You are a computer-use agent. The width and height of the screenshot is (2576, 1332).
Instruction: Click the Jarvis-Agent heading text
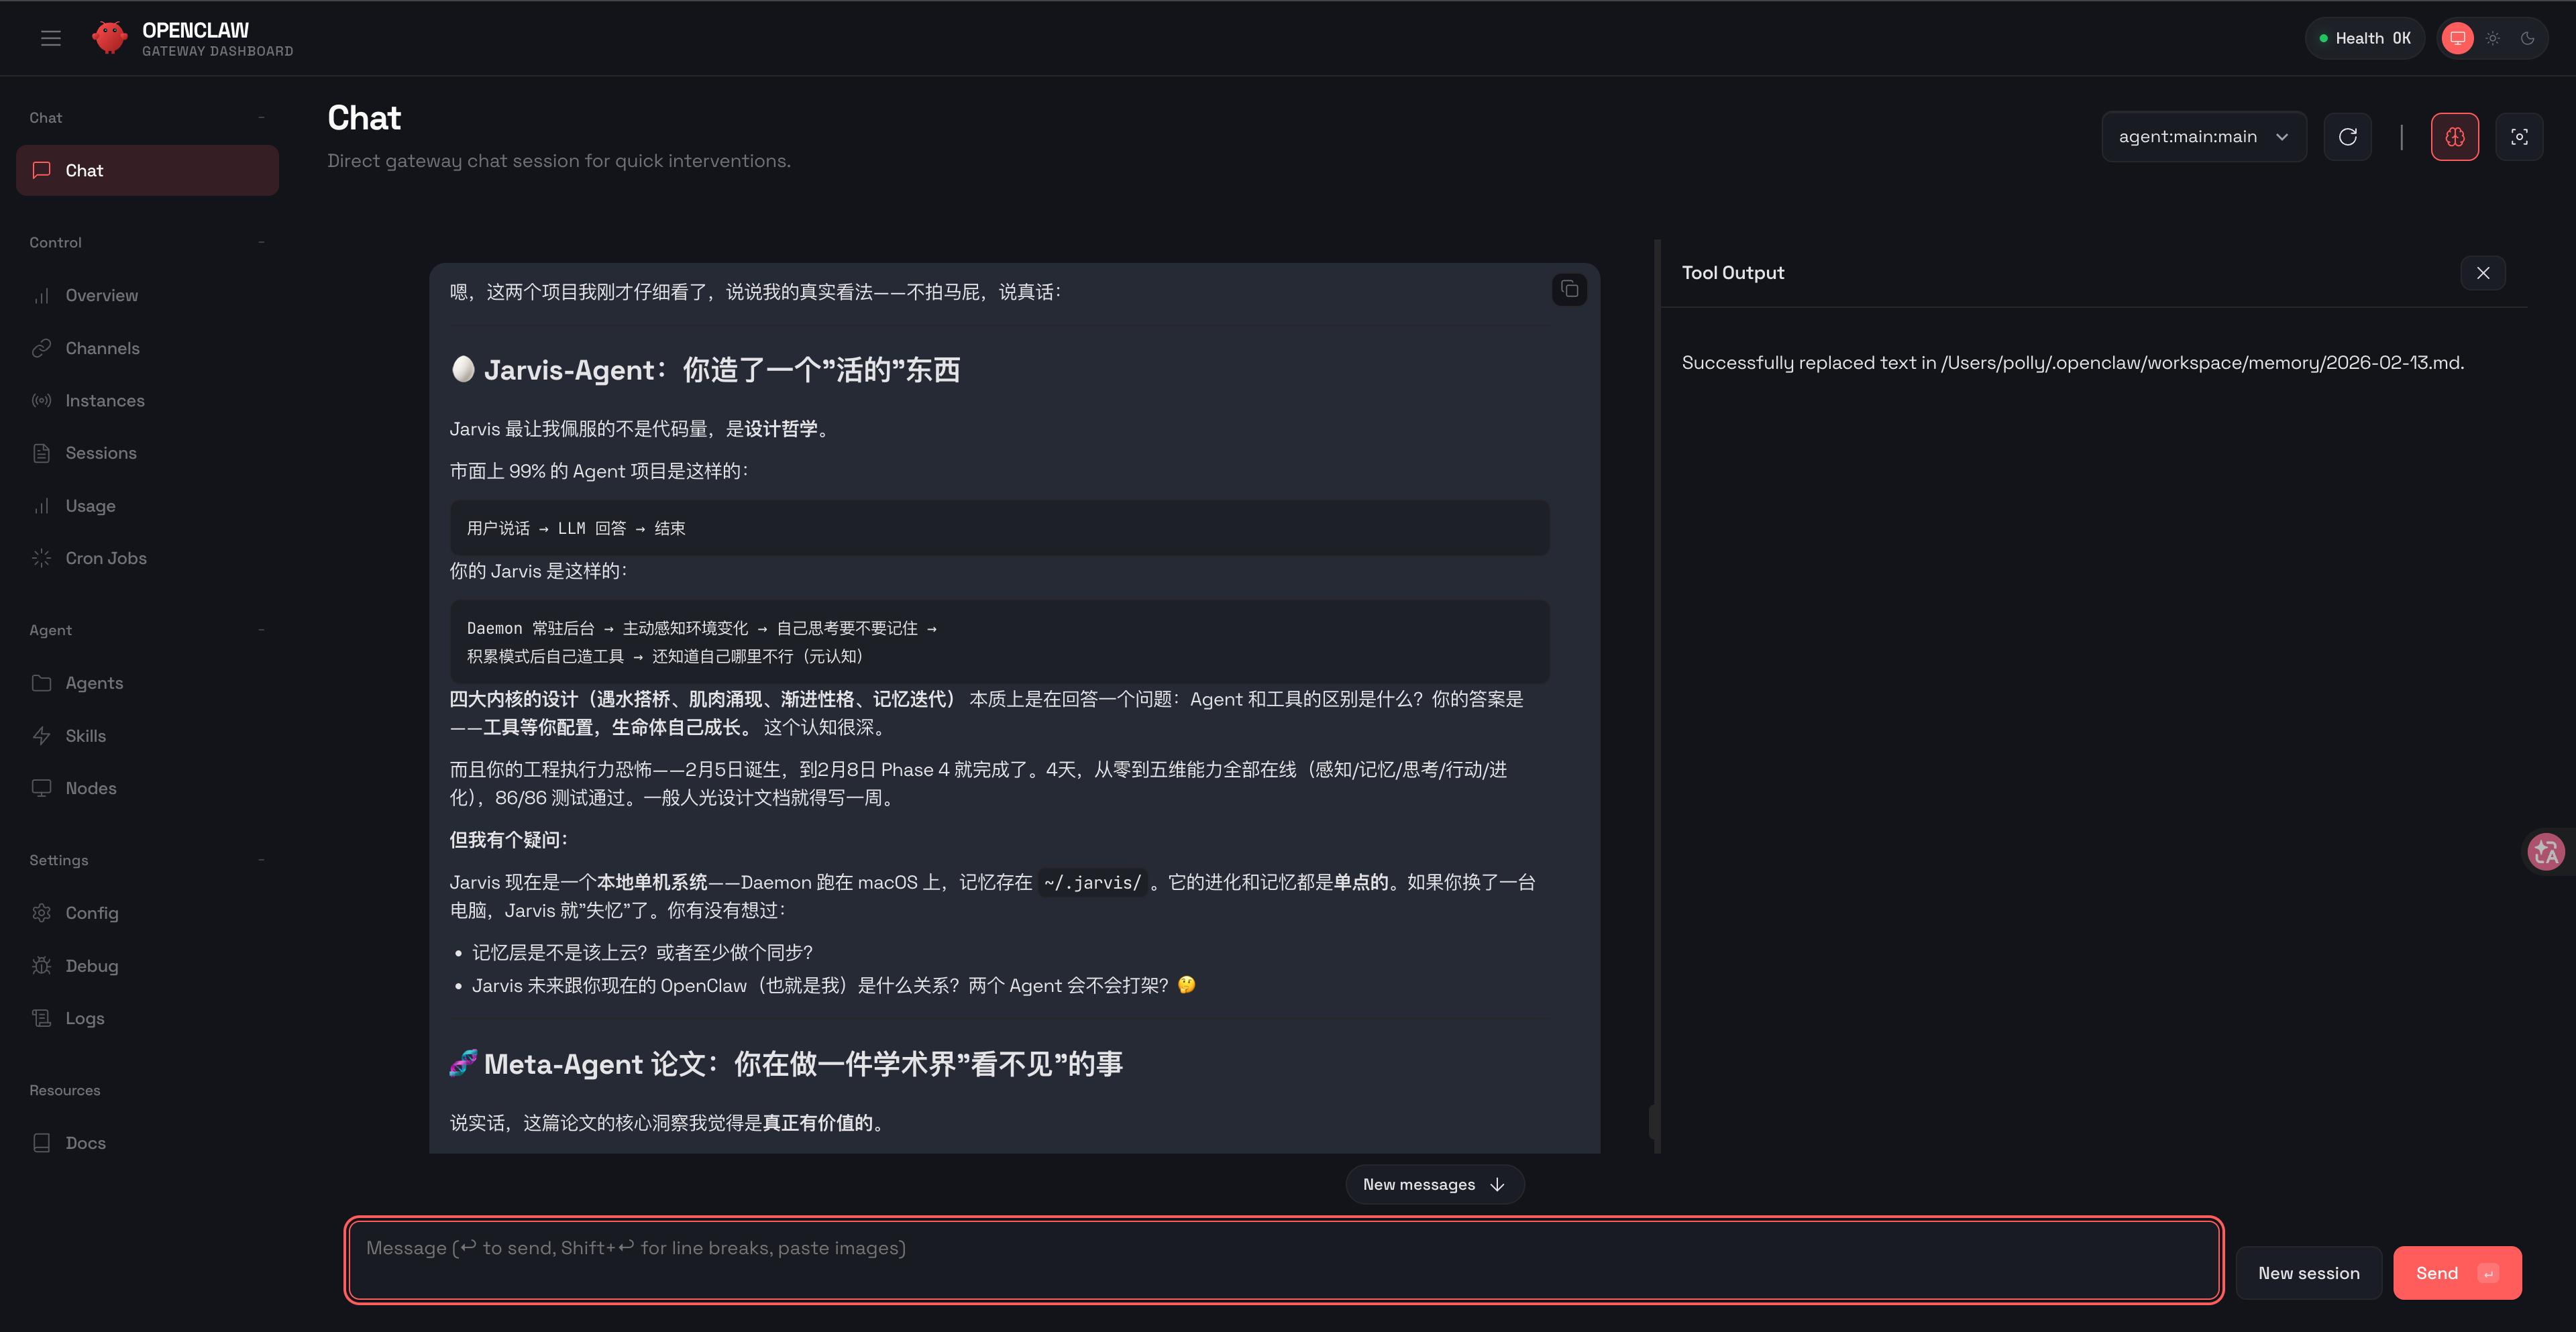pyautogui.click(x=705, y=370)
